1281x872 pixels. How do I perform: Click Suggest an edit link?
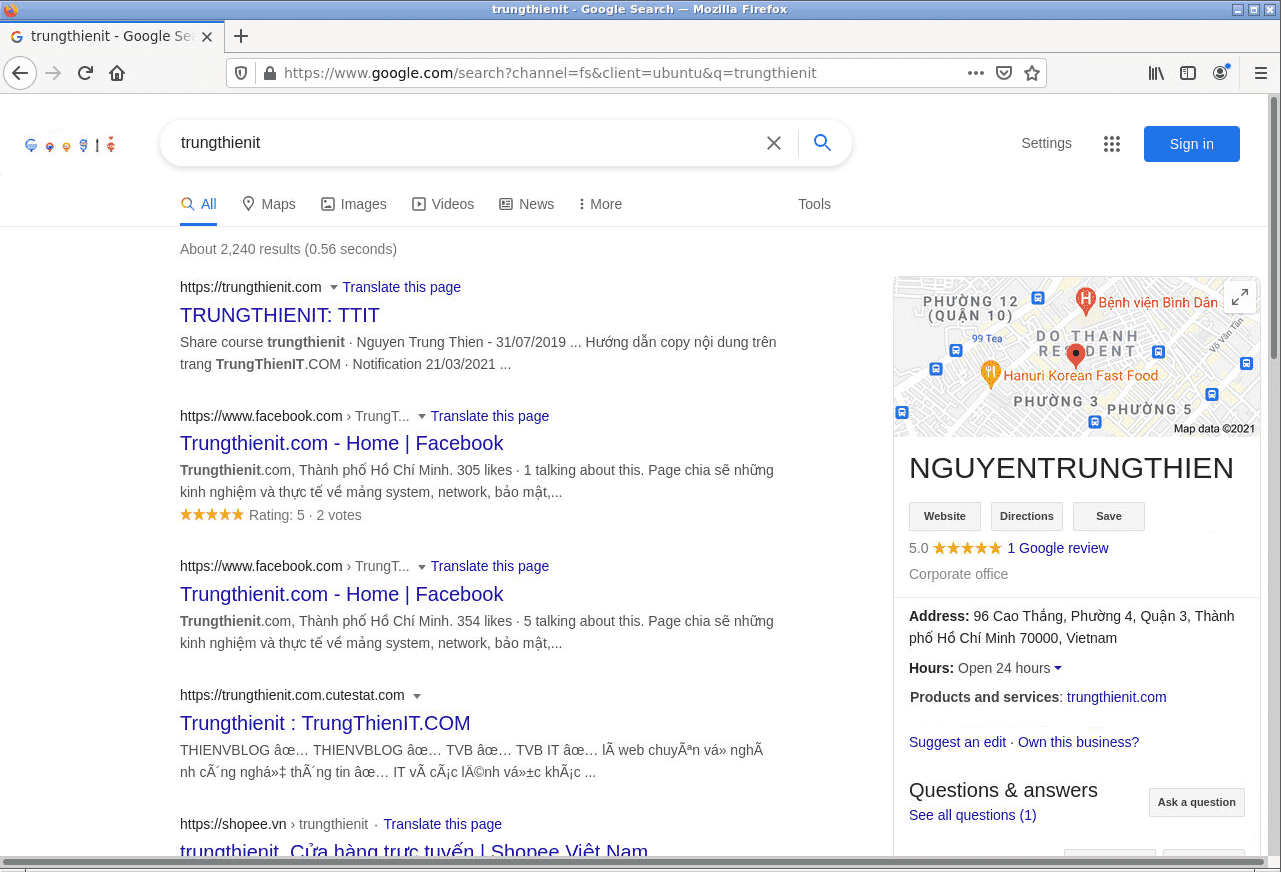point(957,742)
